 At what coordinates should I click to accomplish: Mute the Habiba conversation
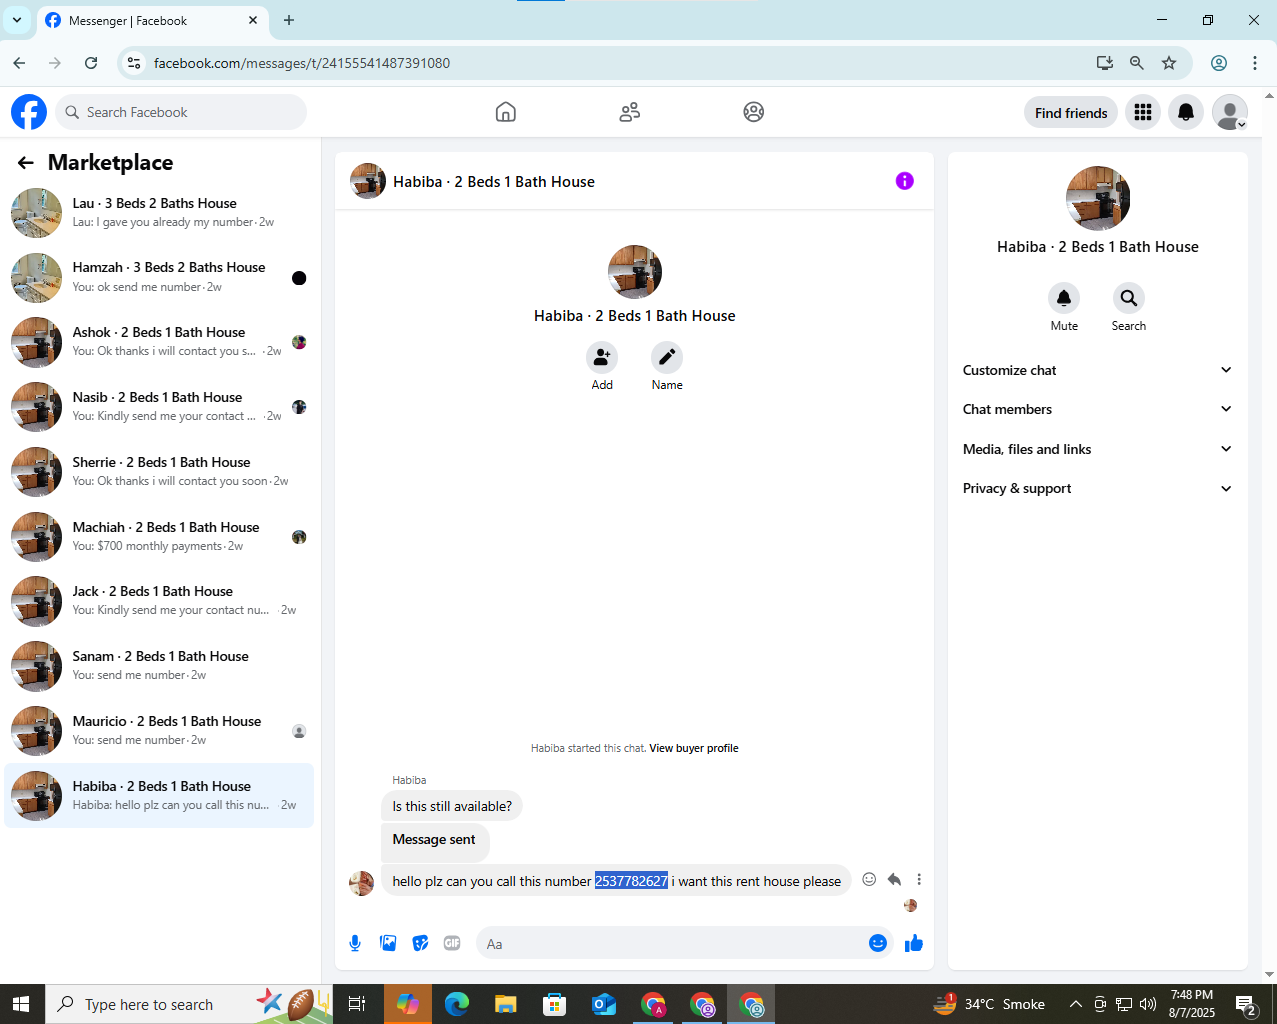click(1064, 298)
